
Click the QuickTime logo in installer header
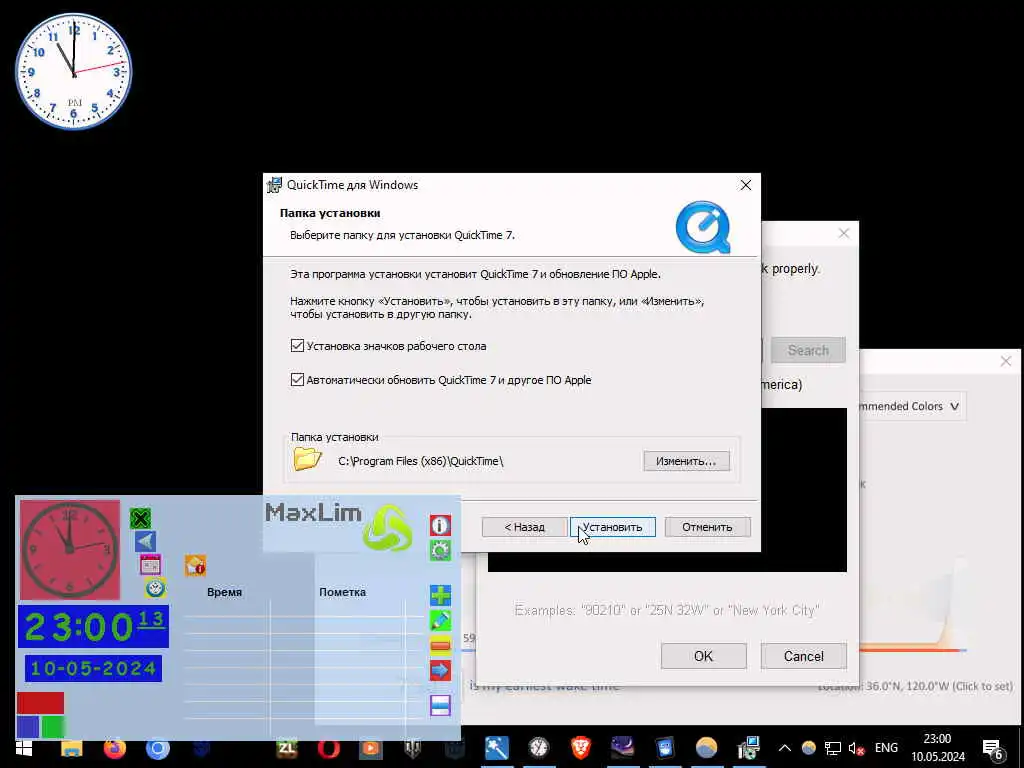[703, 227]
